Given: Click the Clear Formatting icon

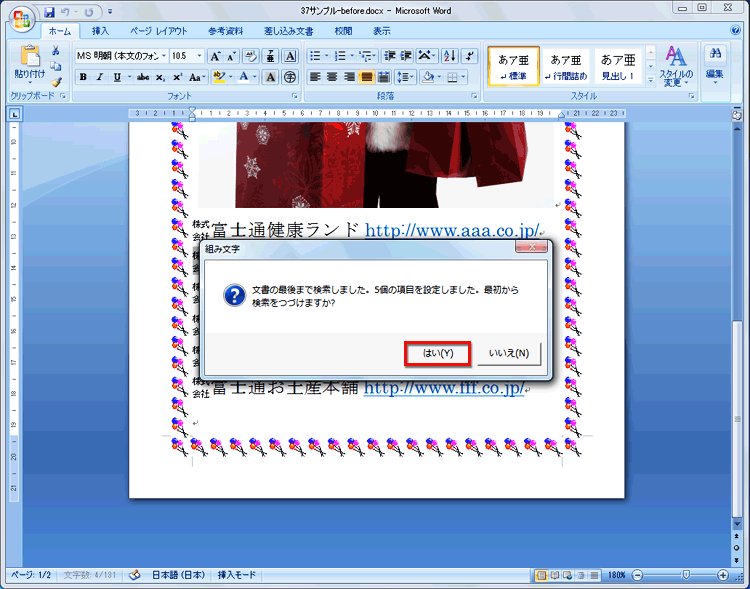Looking at the screenshot, I should 250,56.
